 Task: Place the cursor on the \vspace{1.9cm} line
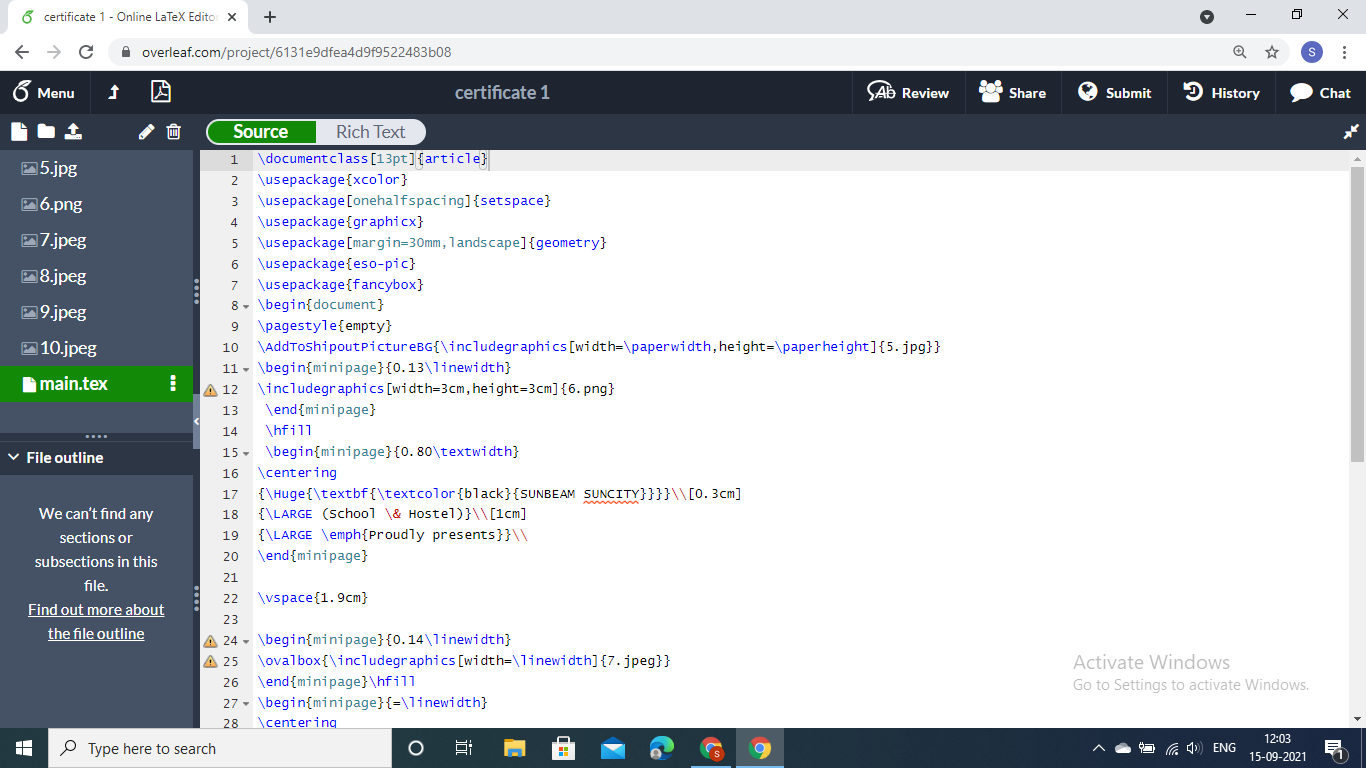(x=313, y=598)
